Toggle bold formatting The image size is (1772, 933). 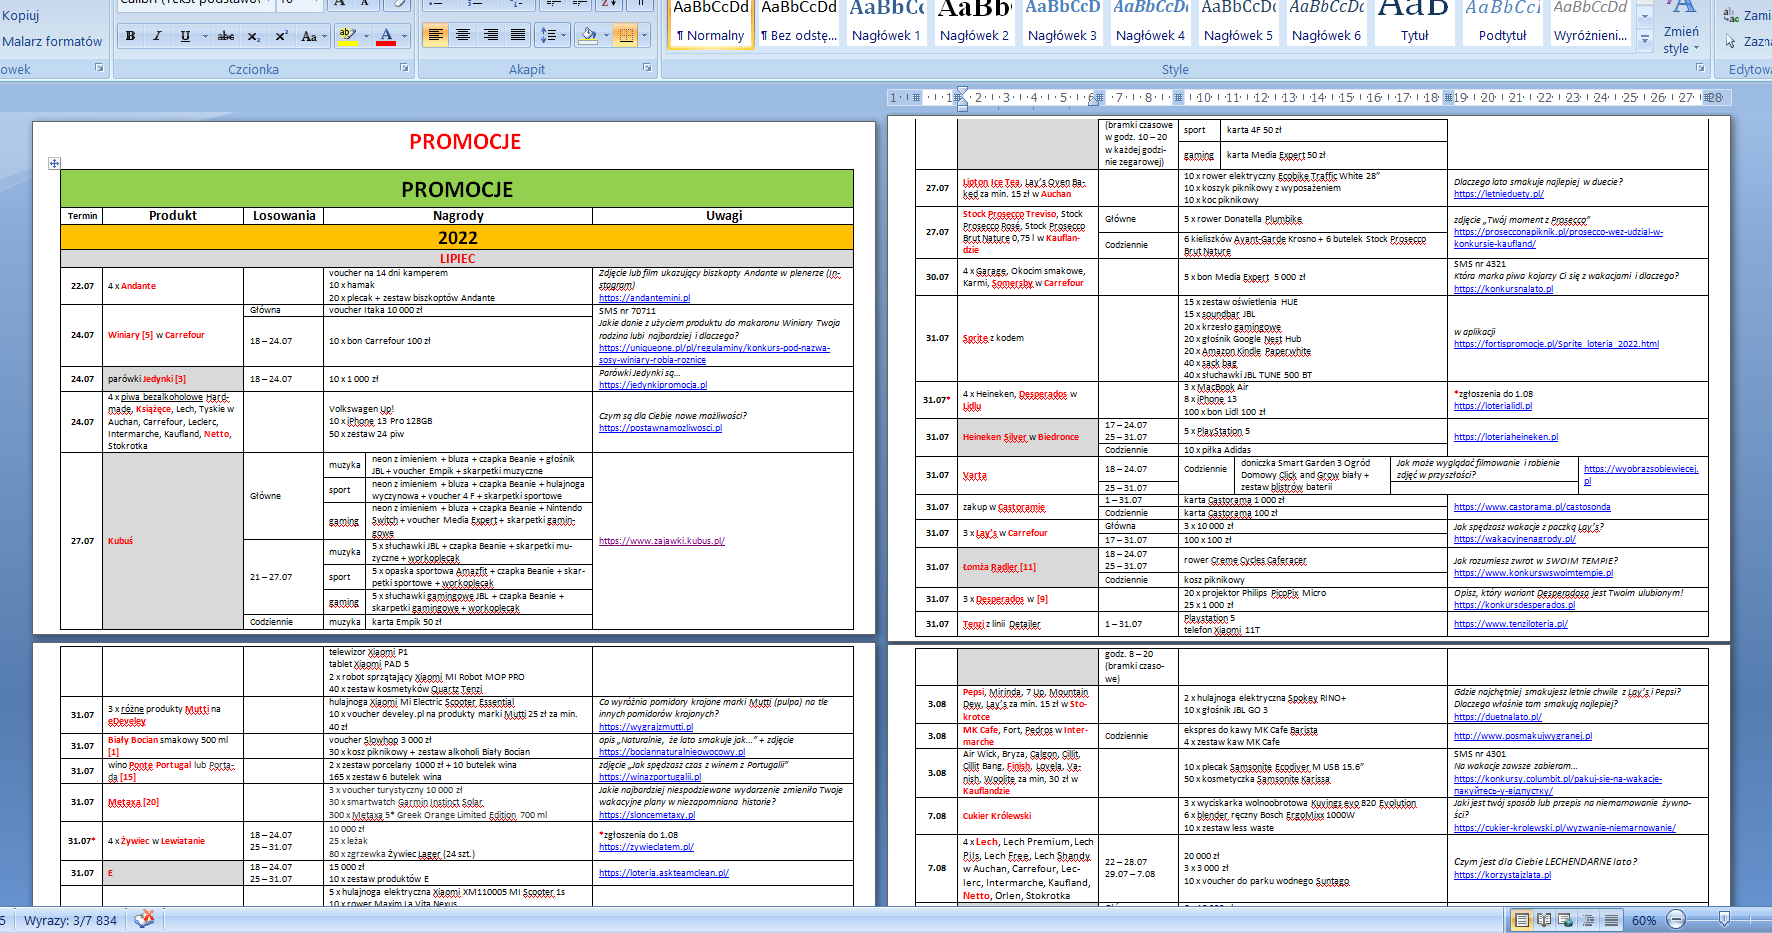pos(130,36)
